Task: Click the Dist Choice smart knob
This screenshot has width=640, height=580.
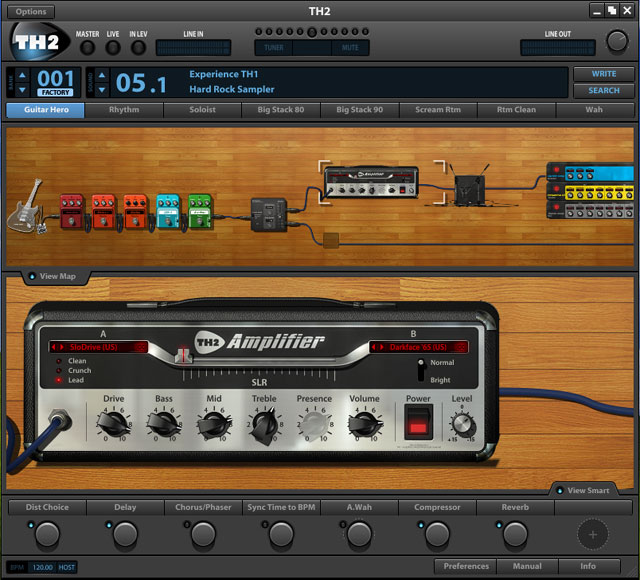Action: coord(47,534)
